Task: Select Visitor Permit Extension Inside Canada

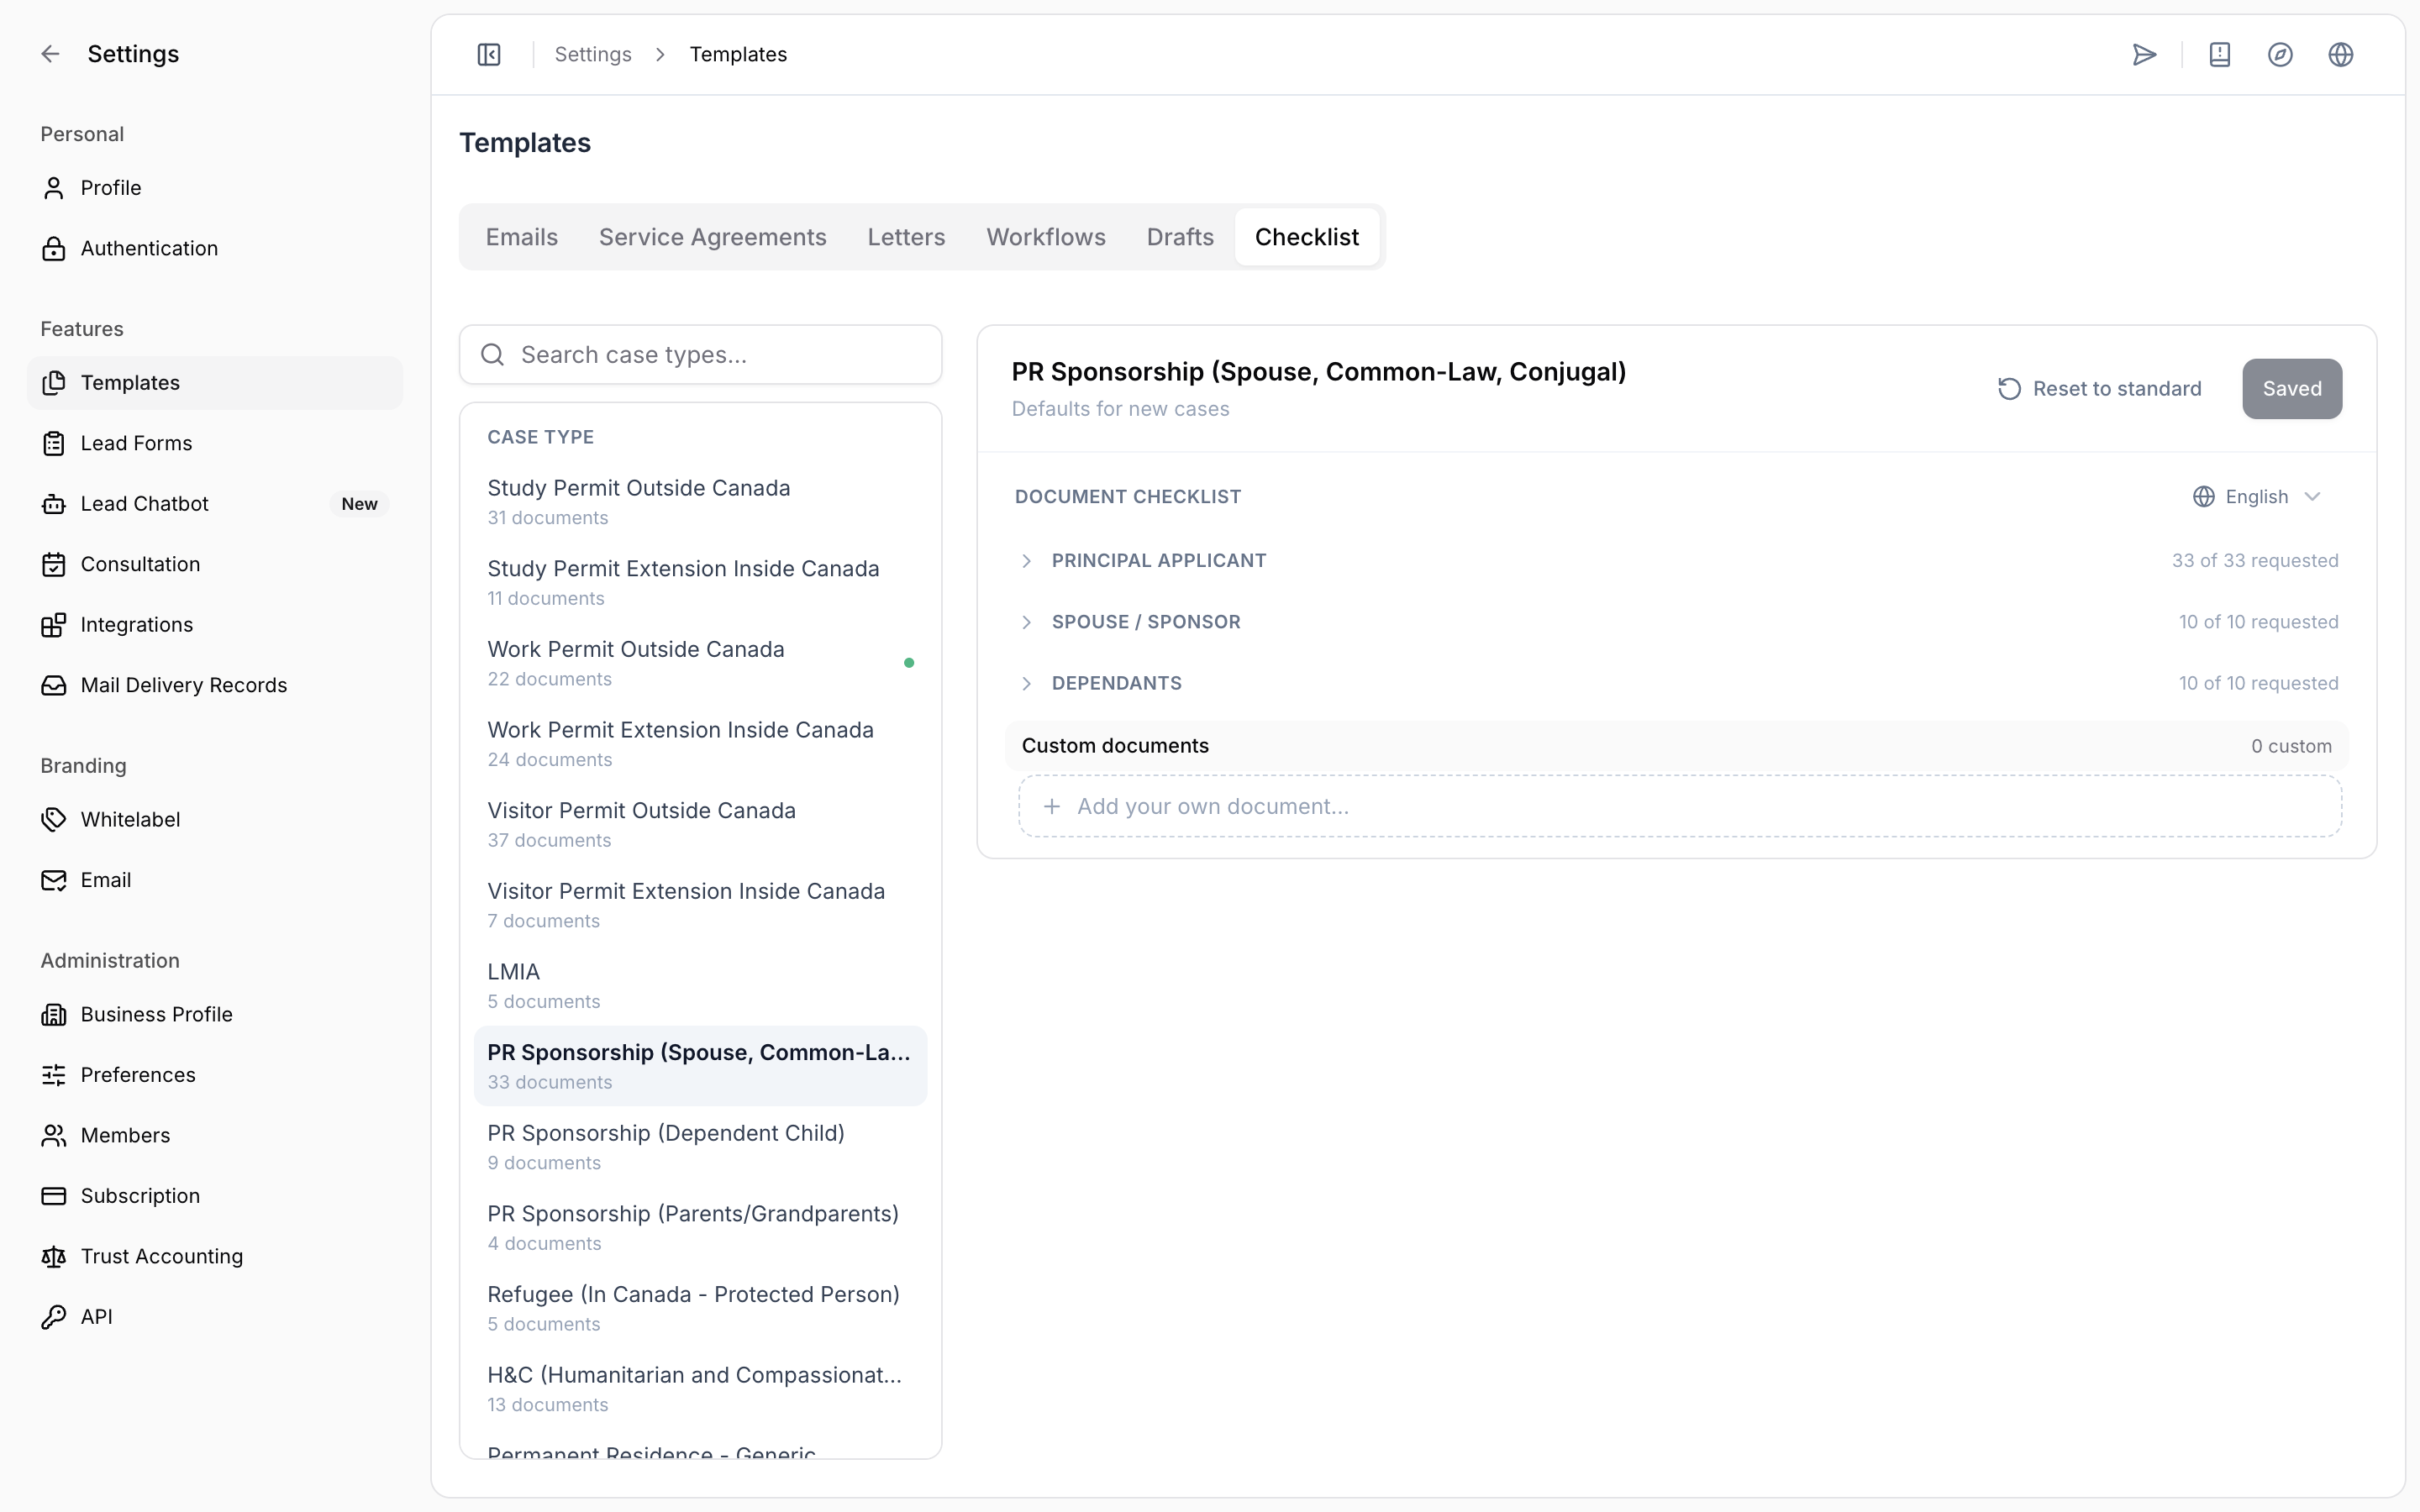Action: tap(700, 905)
